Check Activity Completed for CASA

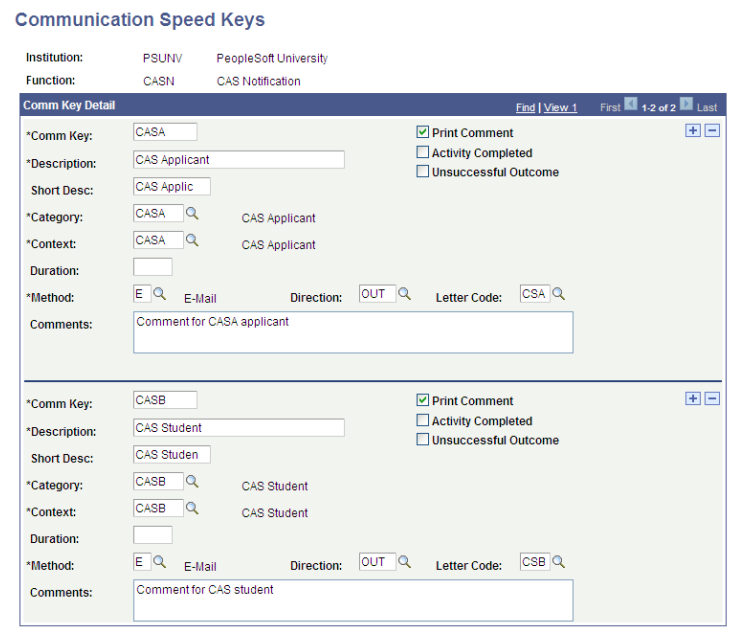(423, 152)
